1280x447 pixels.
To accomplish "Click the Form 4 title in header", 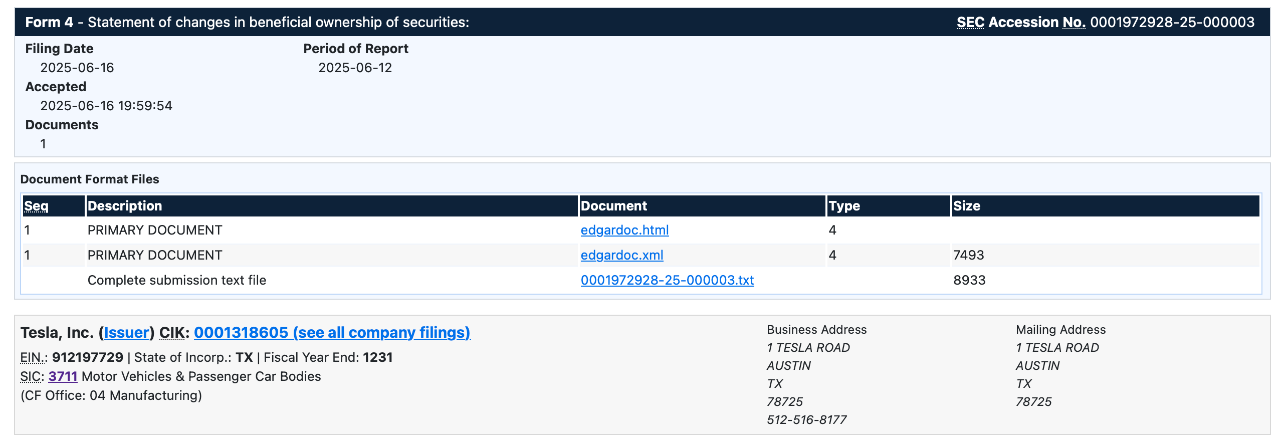I will (52, 22).
